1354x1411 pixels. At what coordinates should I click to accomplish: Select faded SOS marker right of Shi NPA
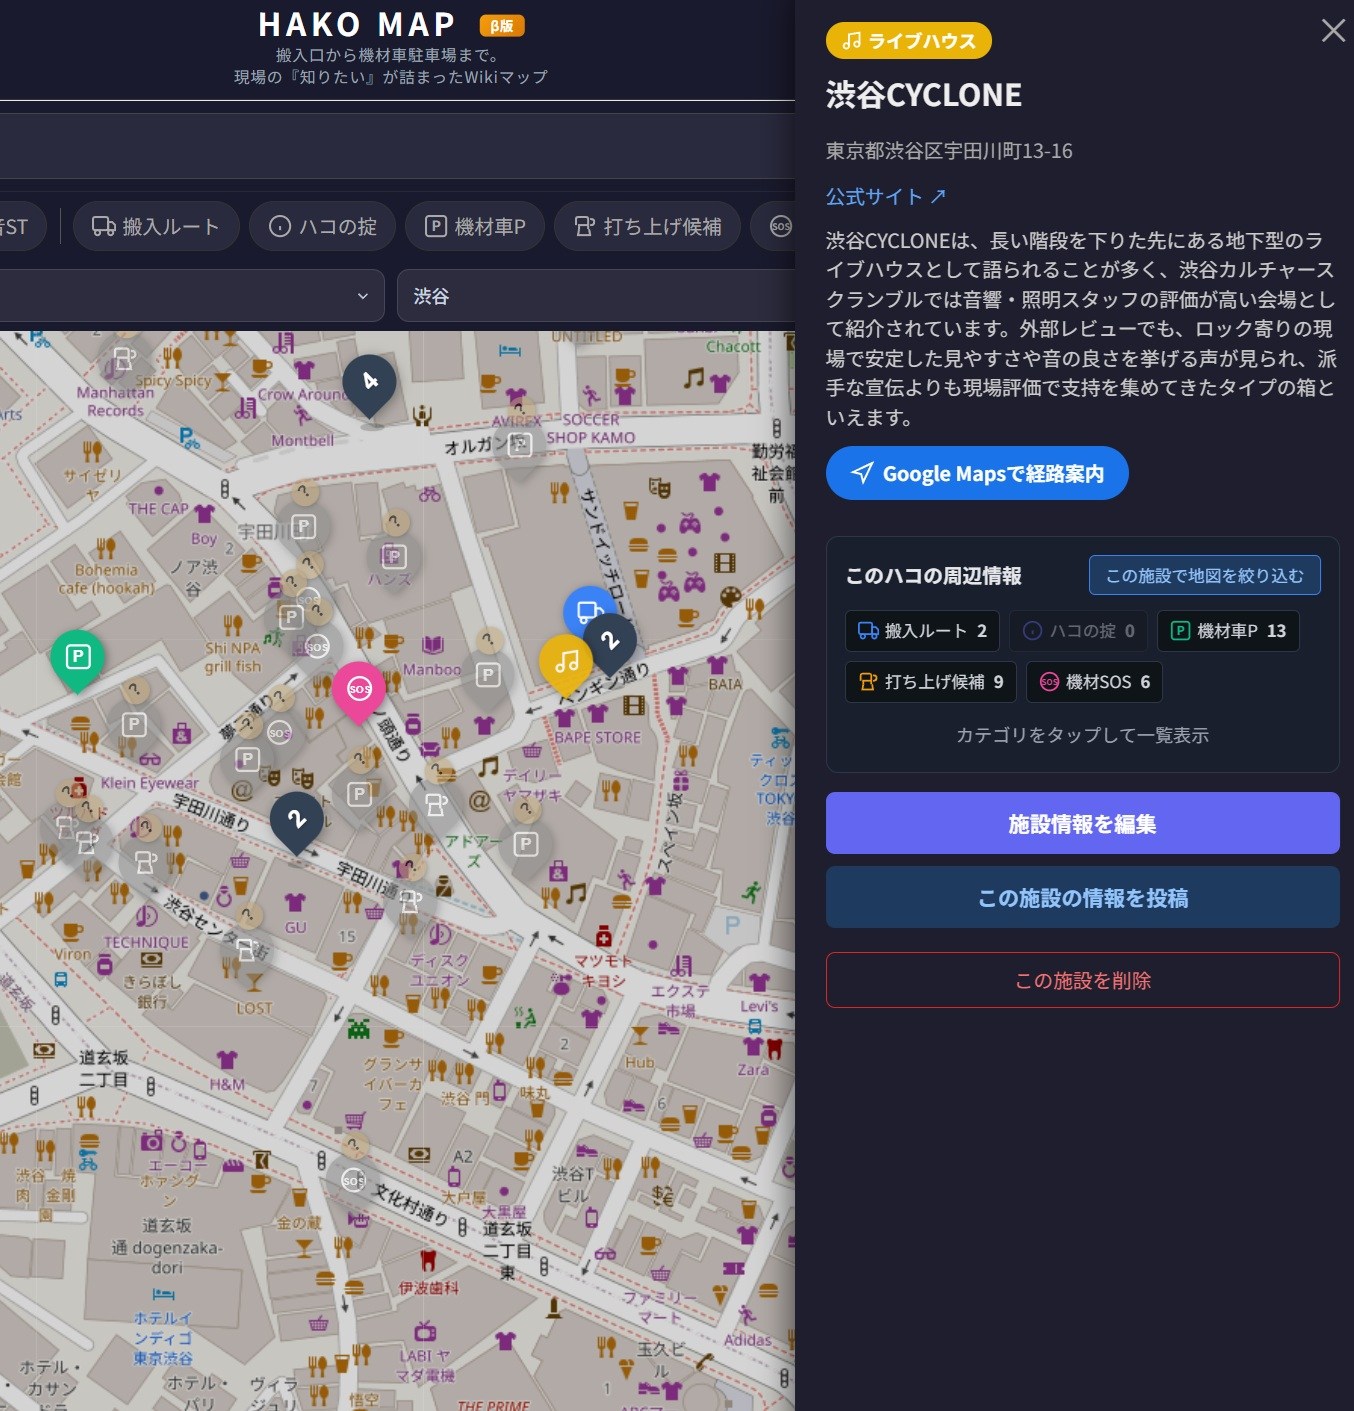[317, 647]
